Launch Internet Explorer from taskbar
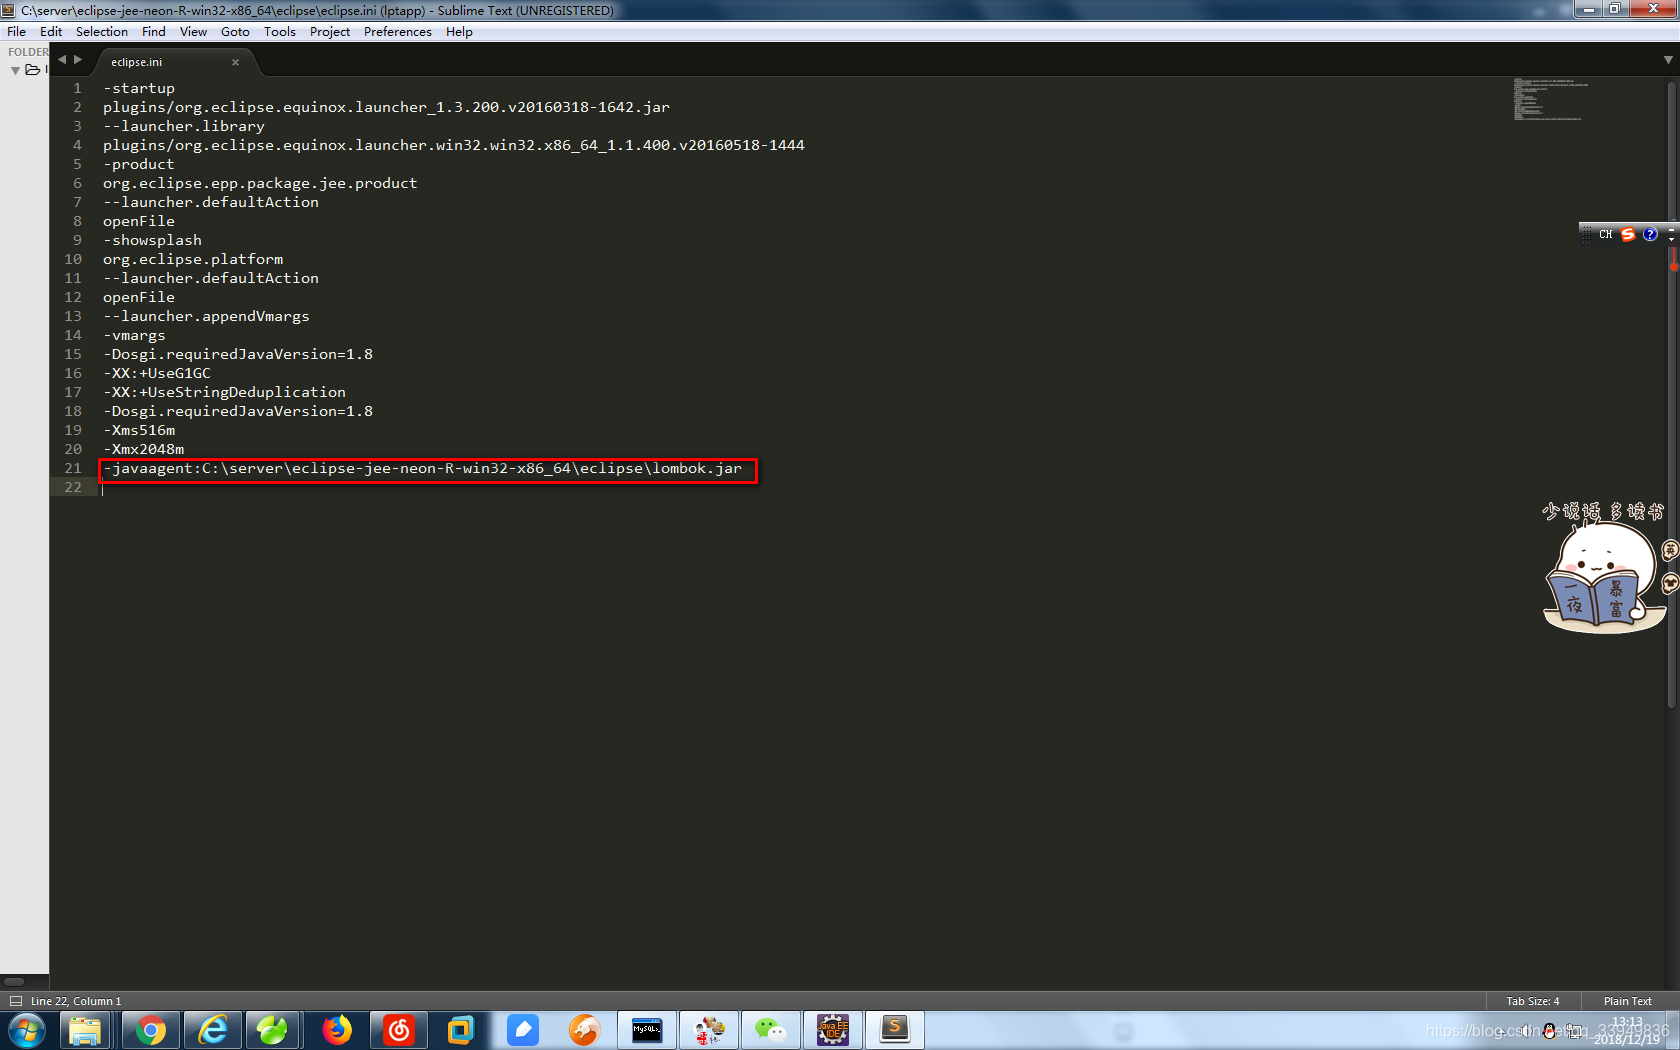This screenshot has height=1050, width=1680. [213, 1030]
